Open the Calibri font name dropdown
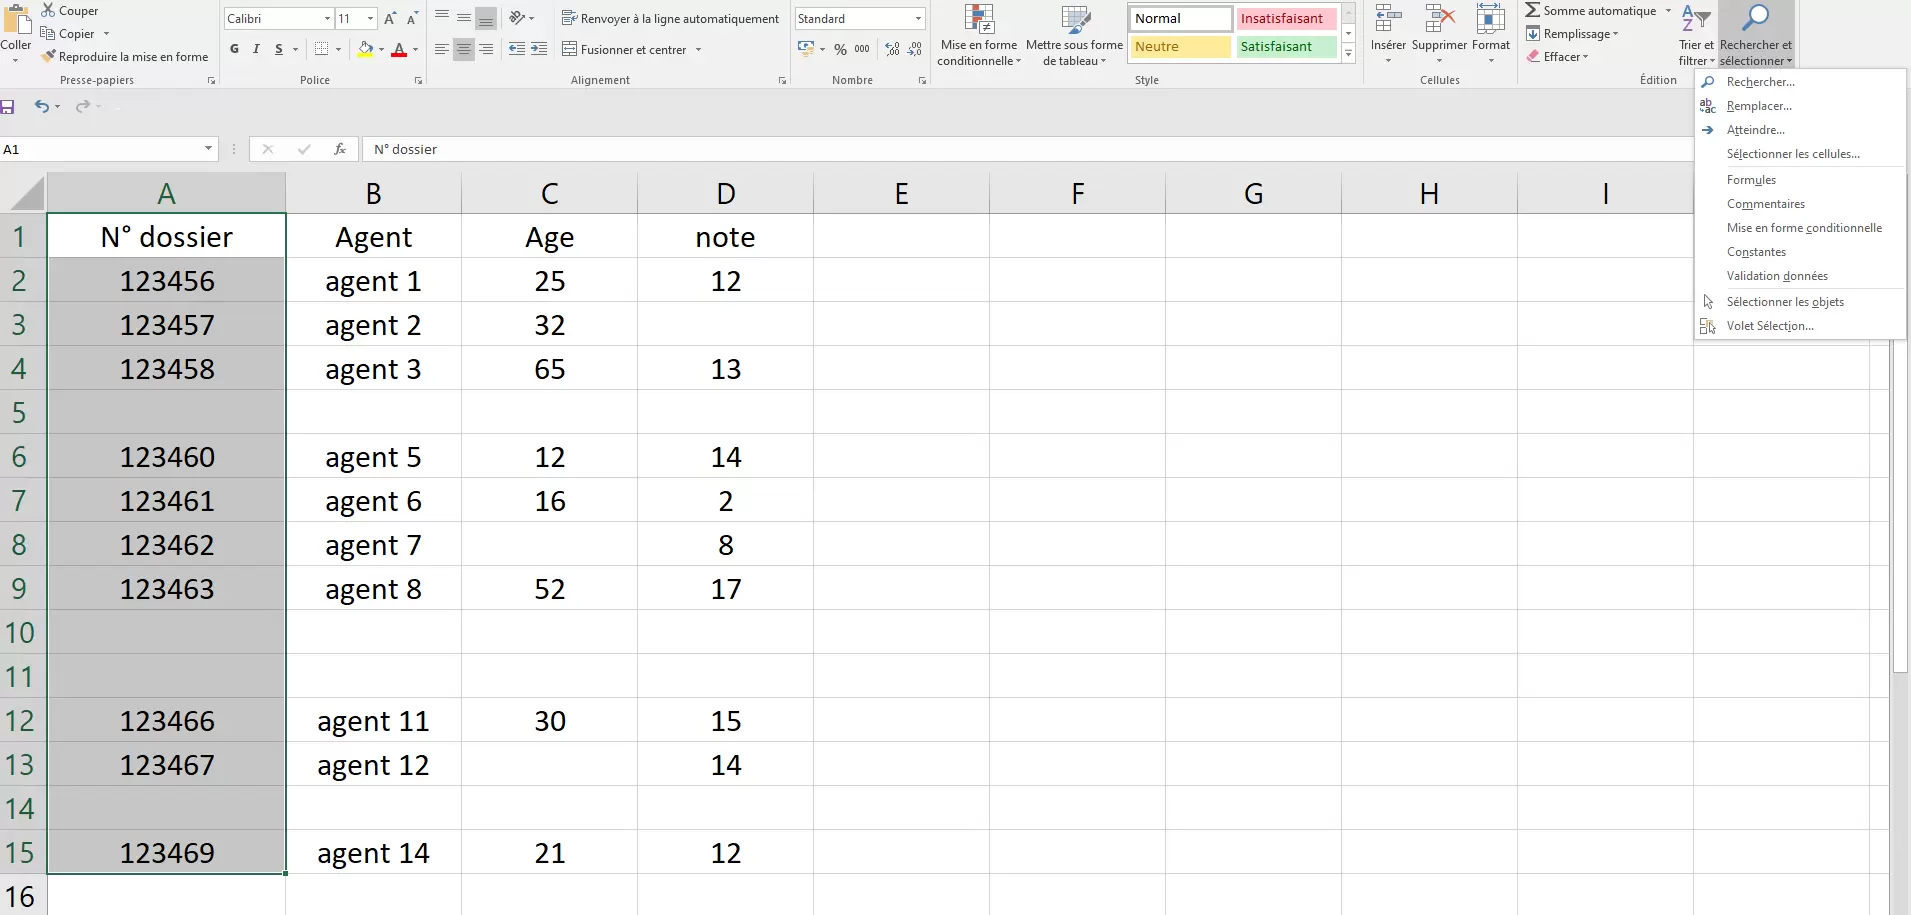1911x915 pixels. (327, 18)
